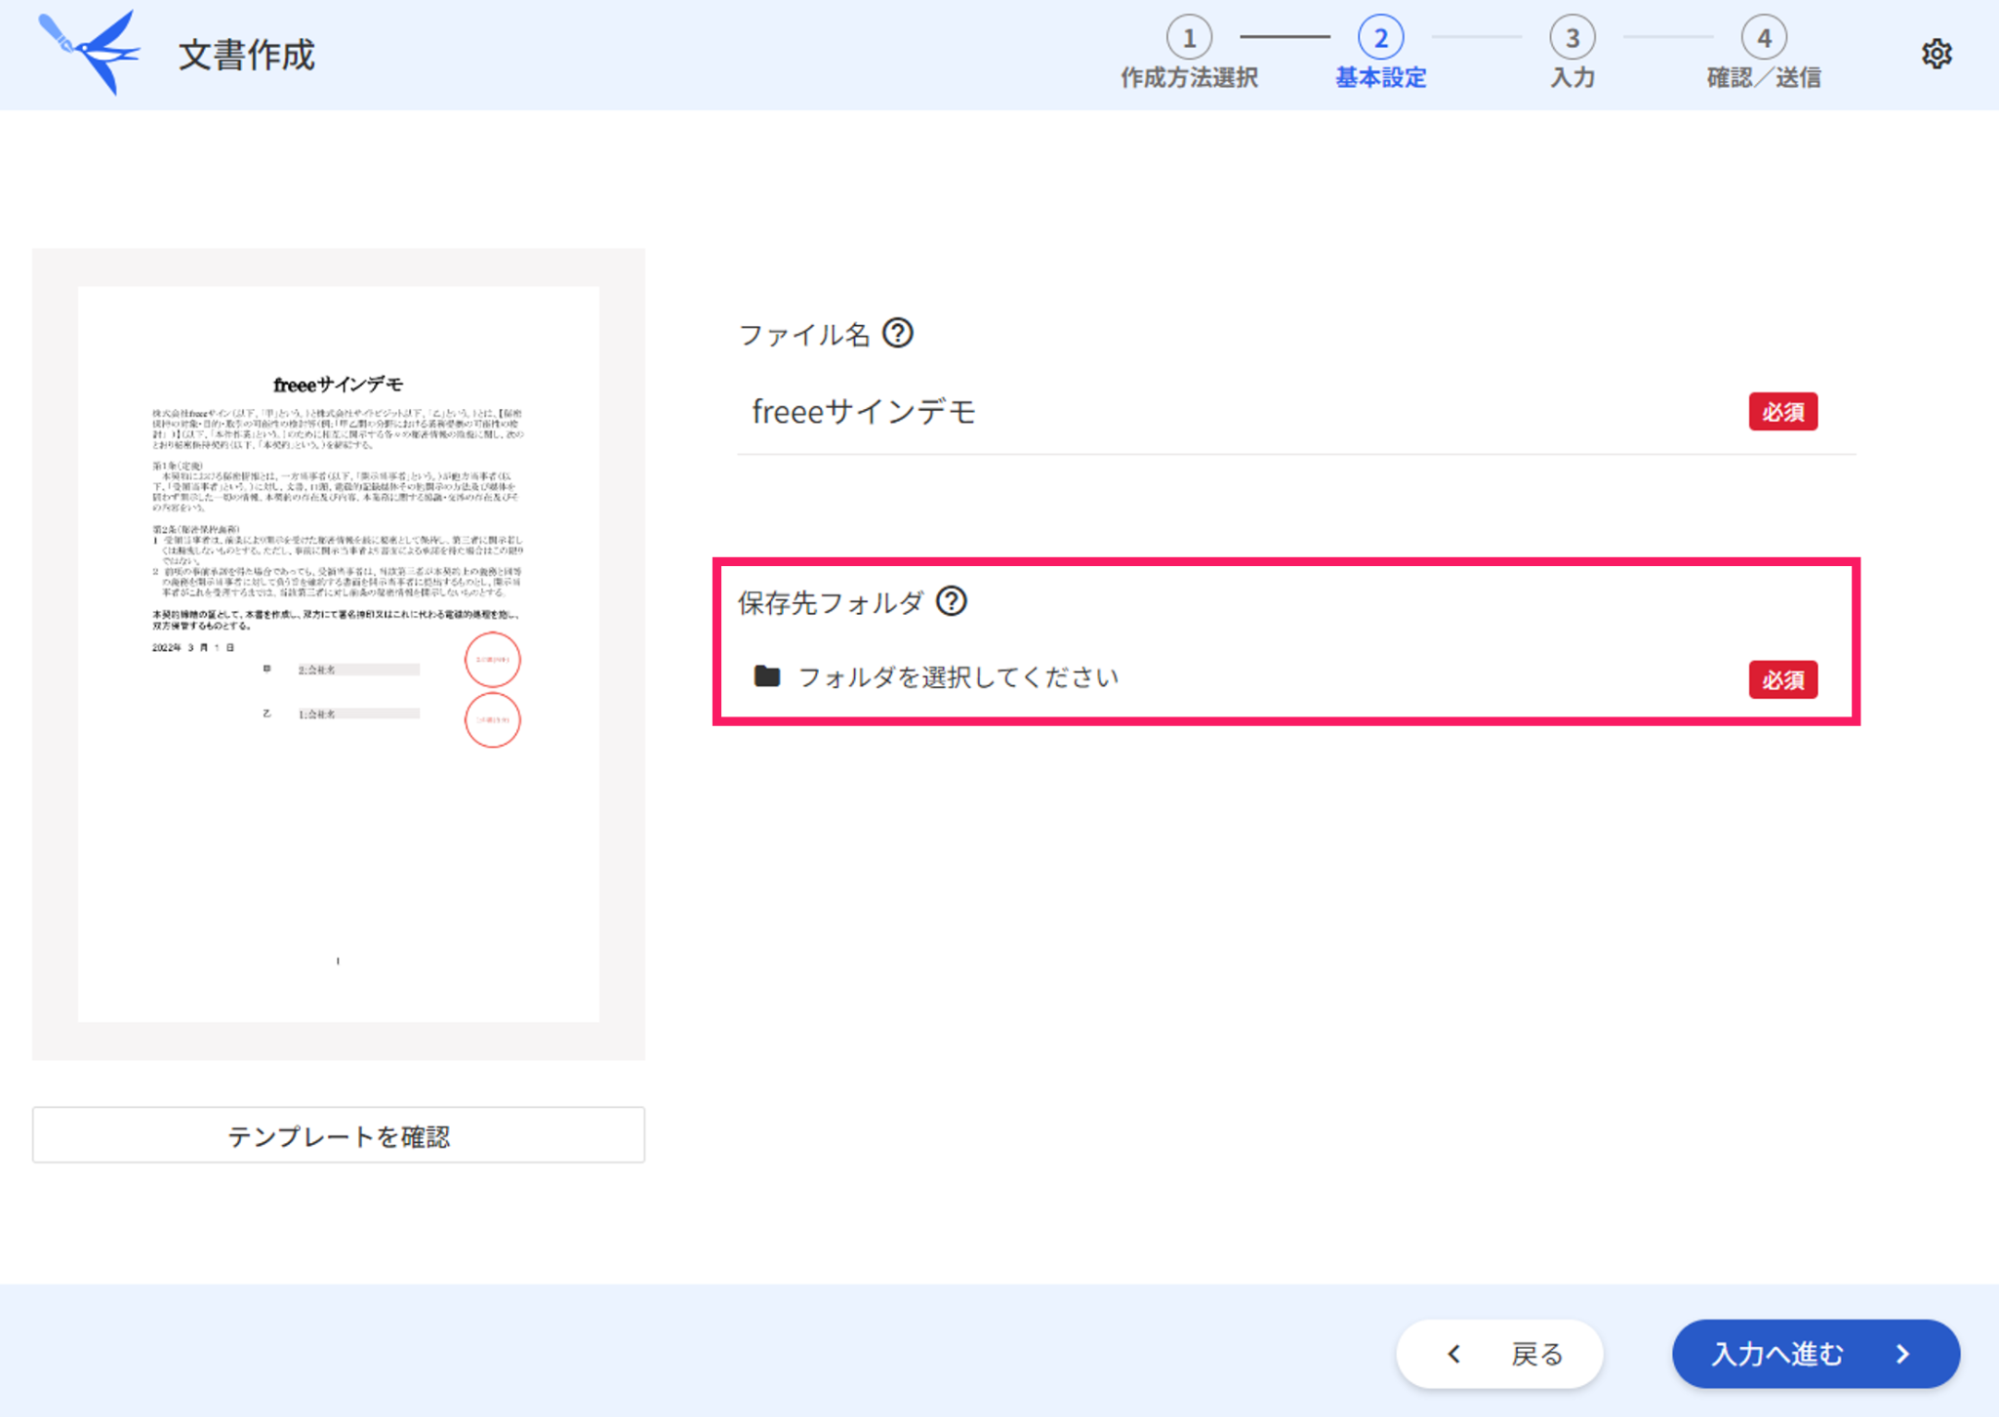Open the document preview thumbnail
This screenshot has height=1418, width=1999.
[x=338, y=654]
